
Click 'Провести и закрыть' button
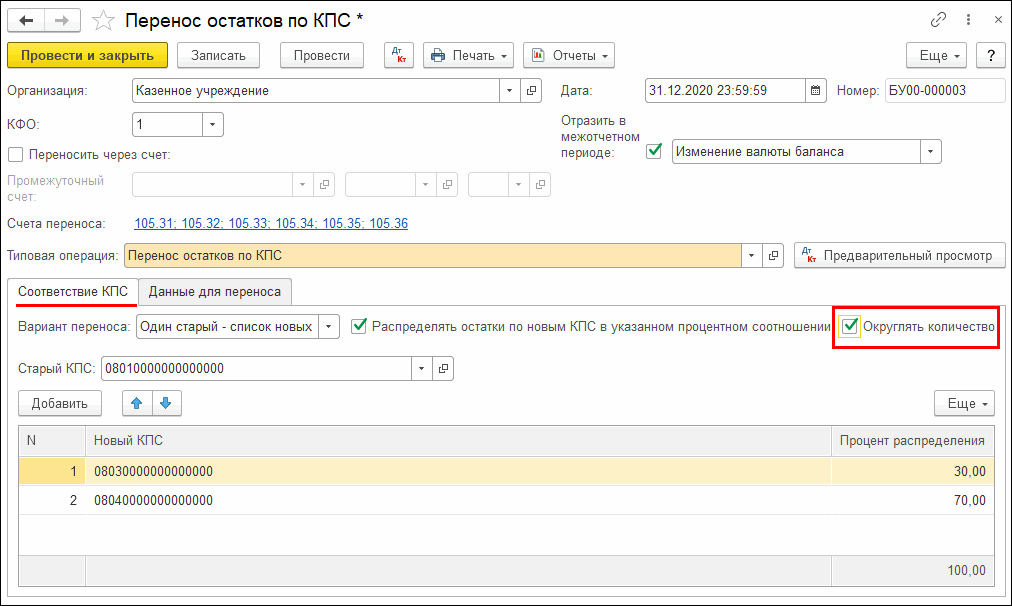pos(87,55)
